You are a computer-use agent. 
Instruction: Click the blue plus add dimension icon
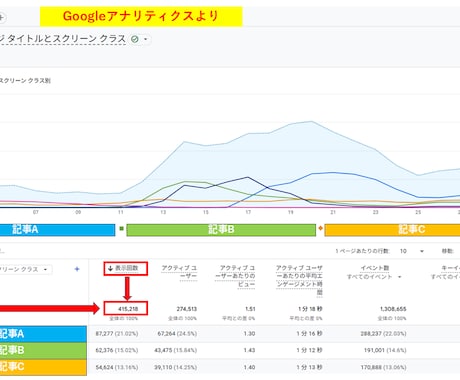(x=77, y=269)
